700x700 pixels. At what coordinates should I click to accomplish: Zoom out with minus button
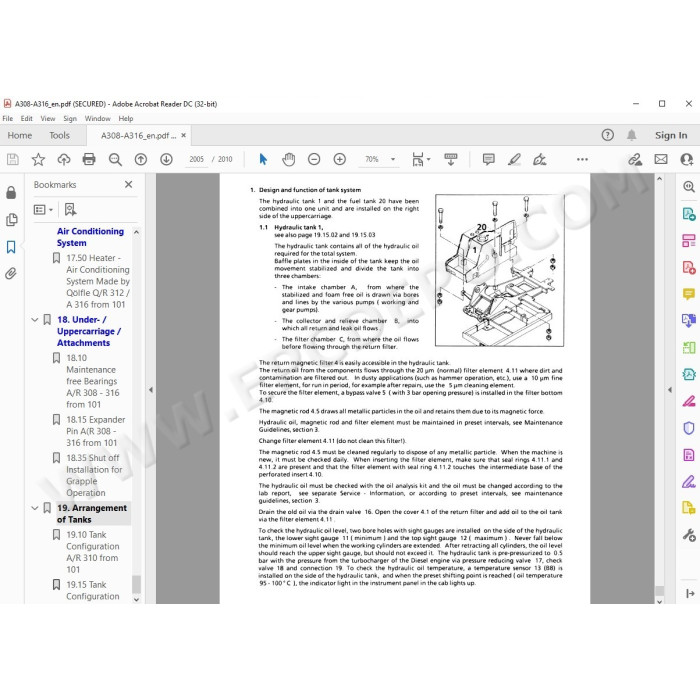tap(314, 159)
